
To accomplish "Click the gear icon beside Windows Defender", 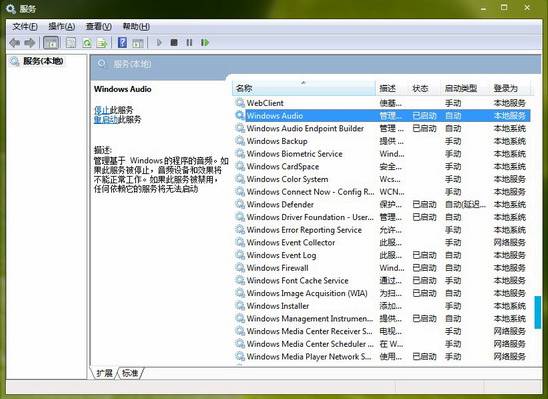I will pyautogui.click(x=240, y=204).
